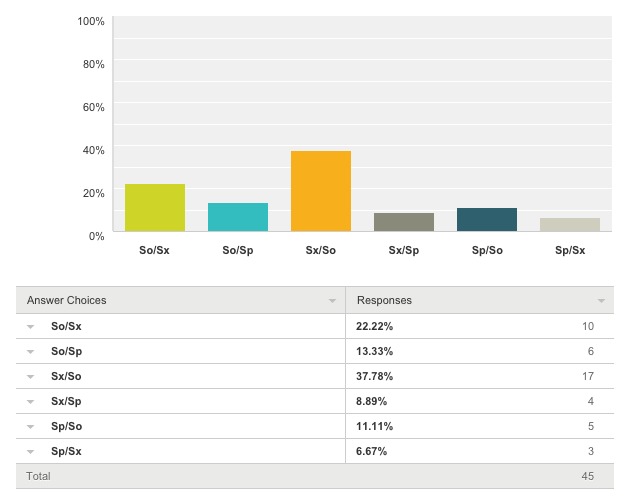Expand the Sx/So row arrow
Image resolution: width=627 pixels, height=498 pixels.
click(31, 377)
